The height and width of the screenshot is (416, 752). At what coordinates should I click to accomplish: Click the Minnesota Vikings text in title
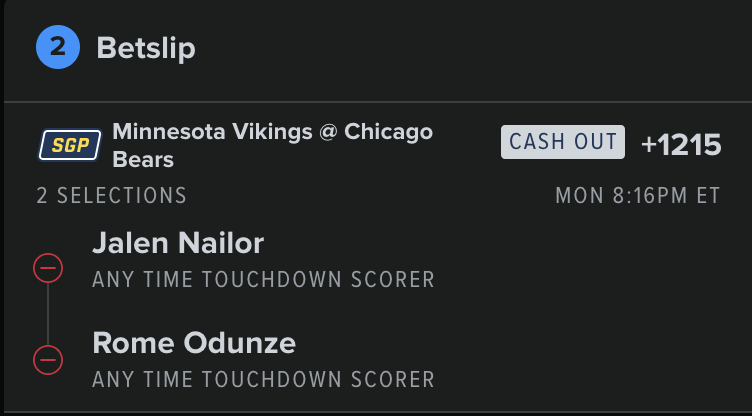[x=212, y=131]
